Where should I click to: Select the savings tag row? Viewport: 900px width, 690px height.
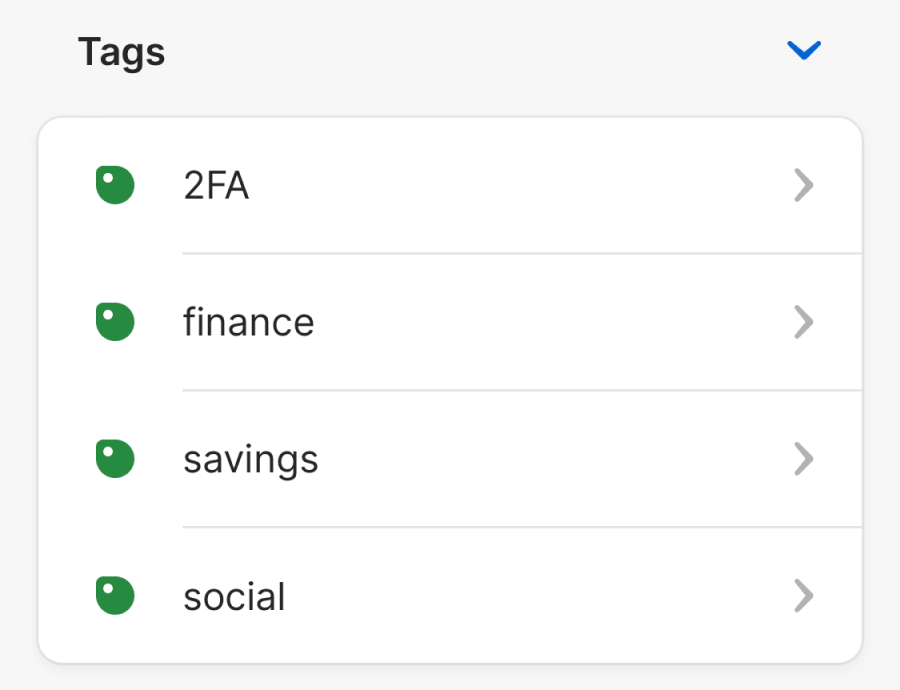pyautogui.click(x=450, y=458)
